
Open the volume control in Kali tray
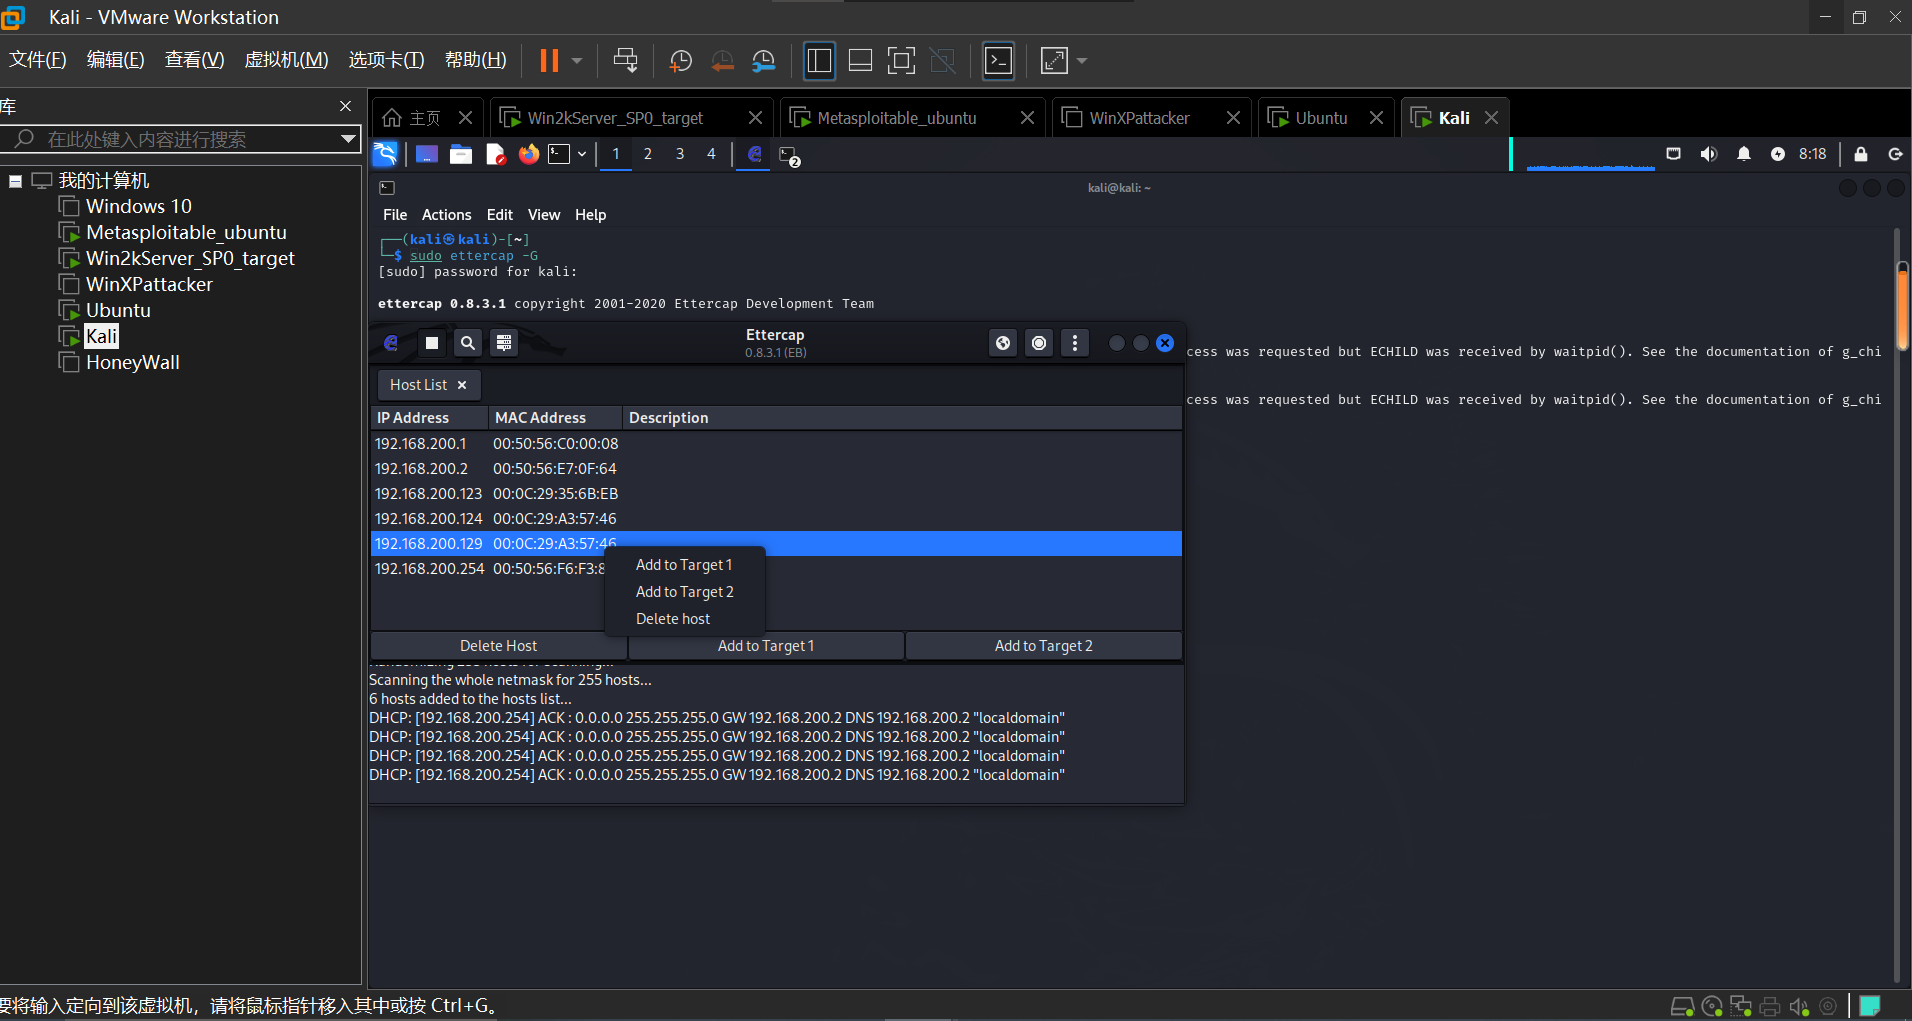click(x=1709, y=154)
